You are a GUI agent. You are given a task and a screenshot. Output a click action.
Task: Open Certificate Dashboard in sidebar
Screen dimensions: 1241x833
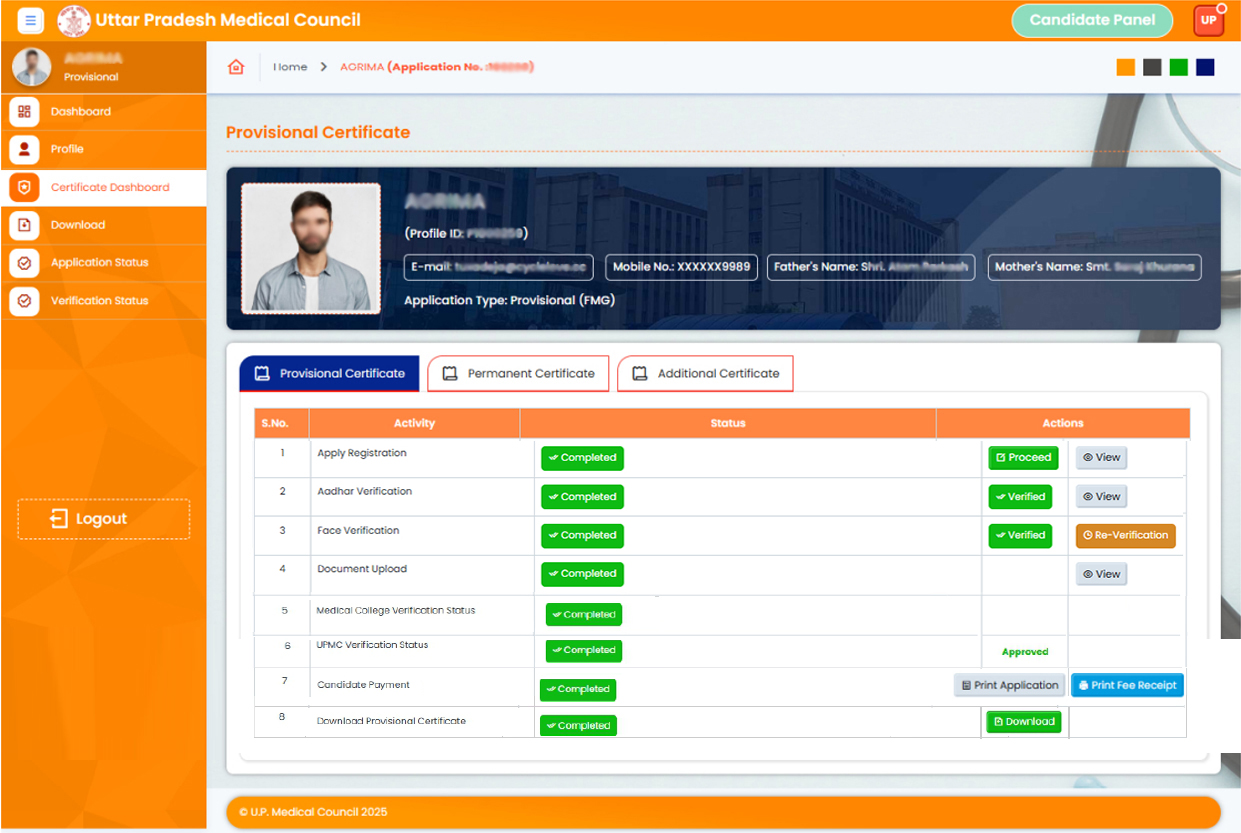point(110,187)
